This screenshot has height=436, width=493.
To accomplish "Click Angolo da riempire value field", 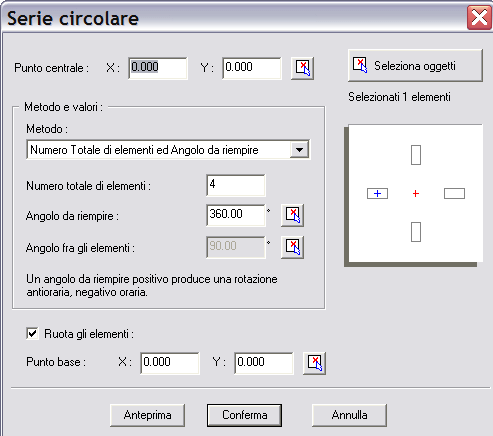I will [236, 215].
